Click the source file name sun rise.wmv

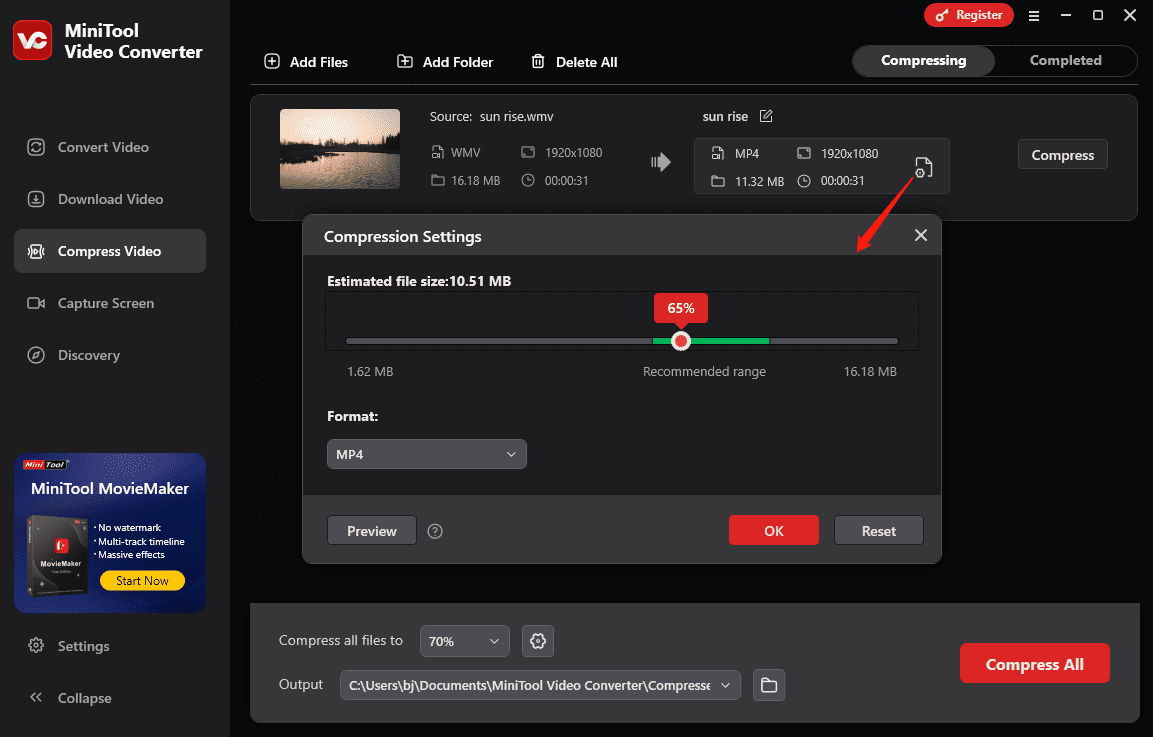tap(516, 116)
